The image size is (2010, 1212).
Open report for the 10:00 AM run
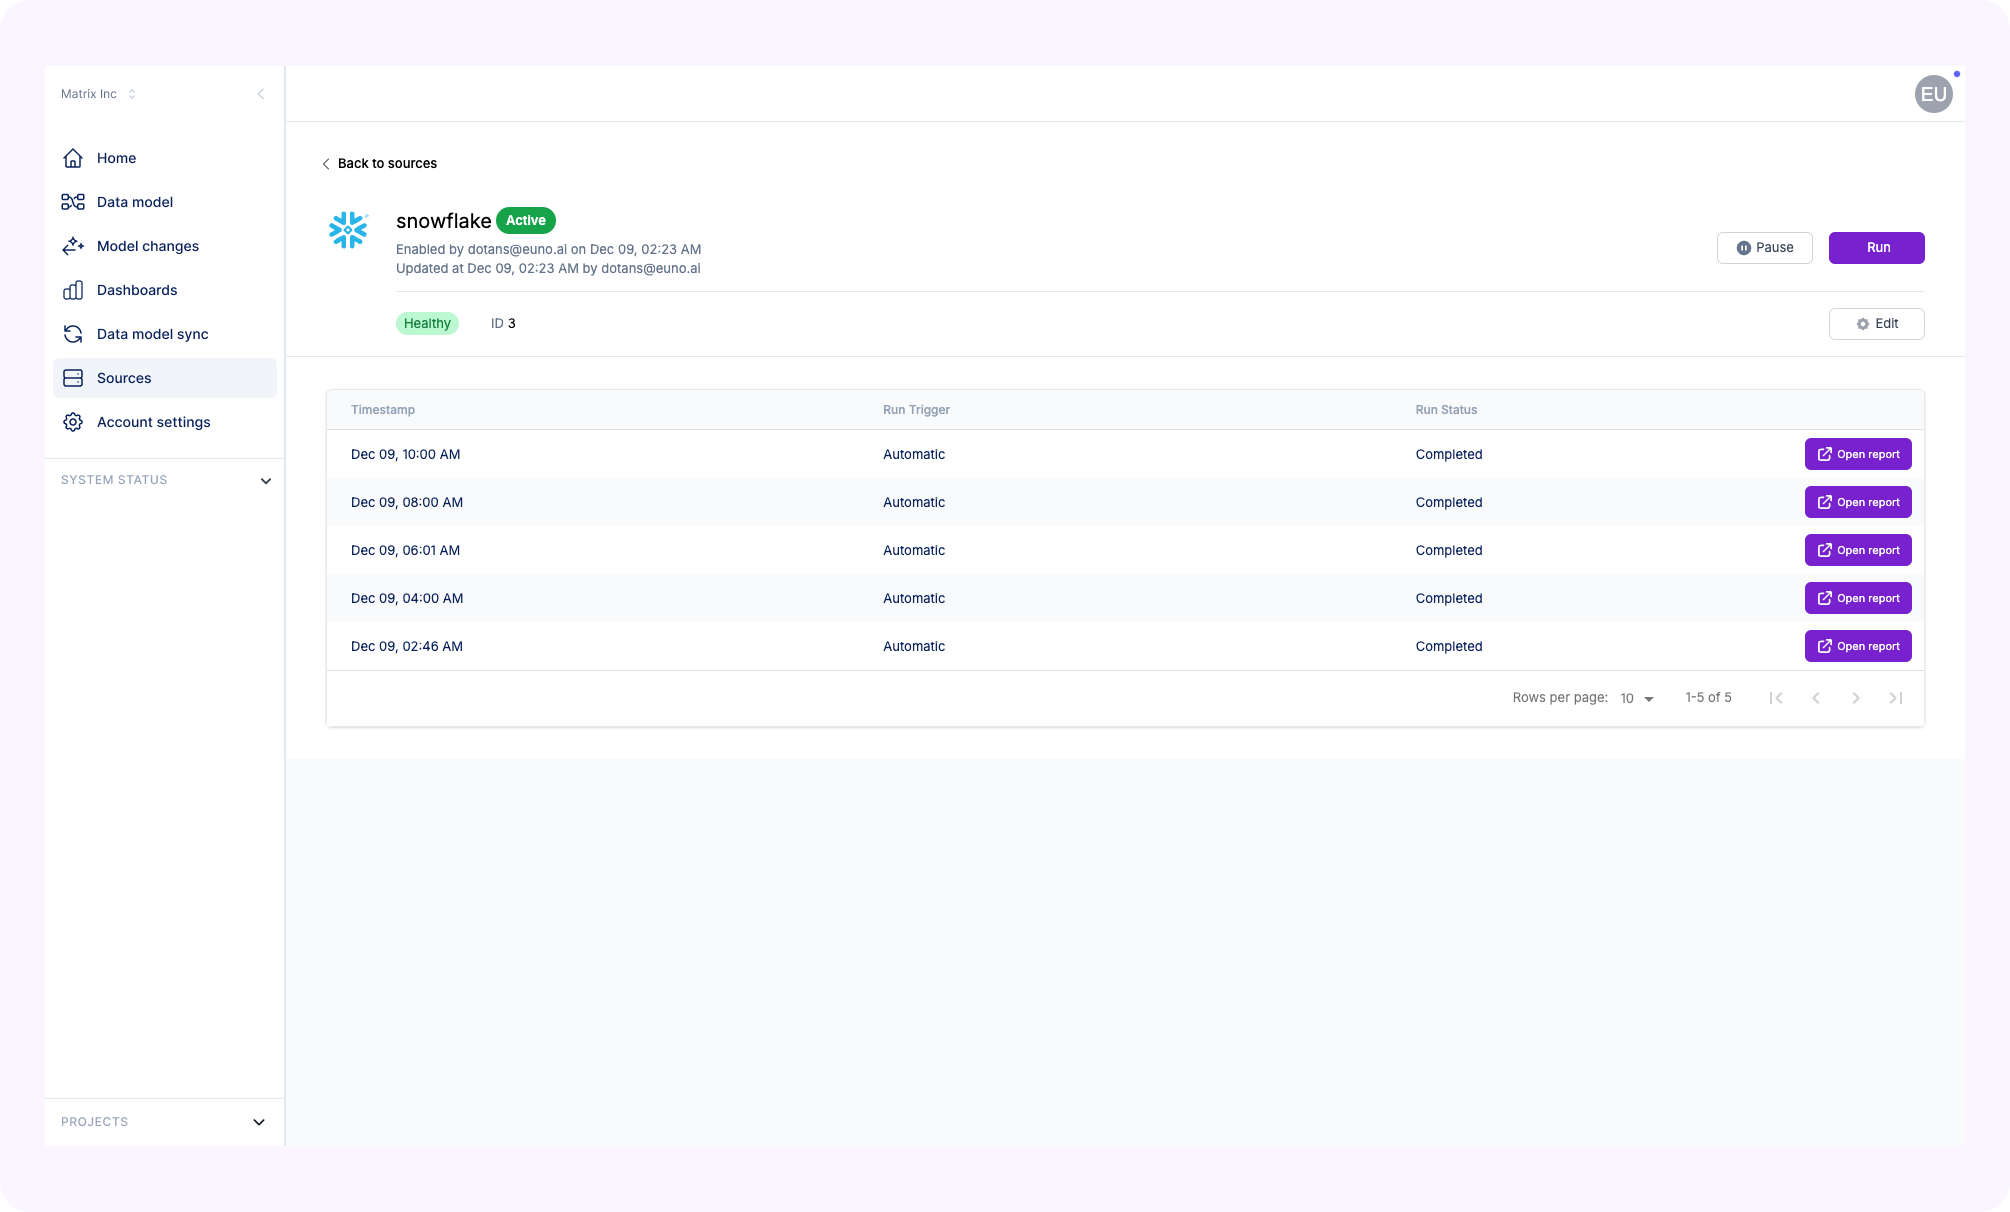click(1857, 454)
